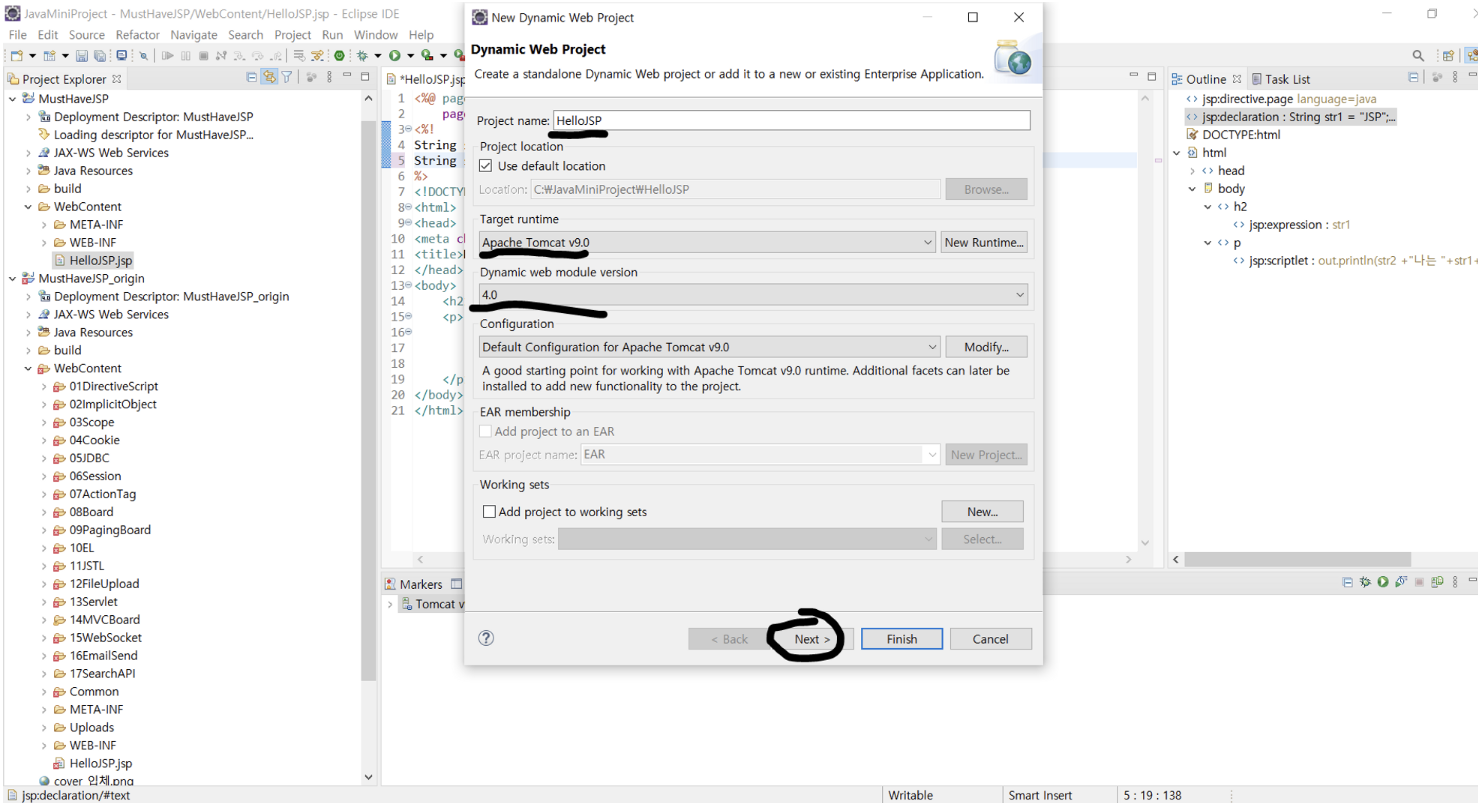Open the terminal console toolbar icon

[x=122, y=56]
